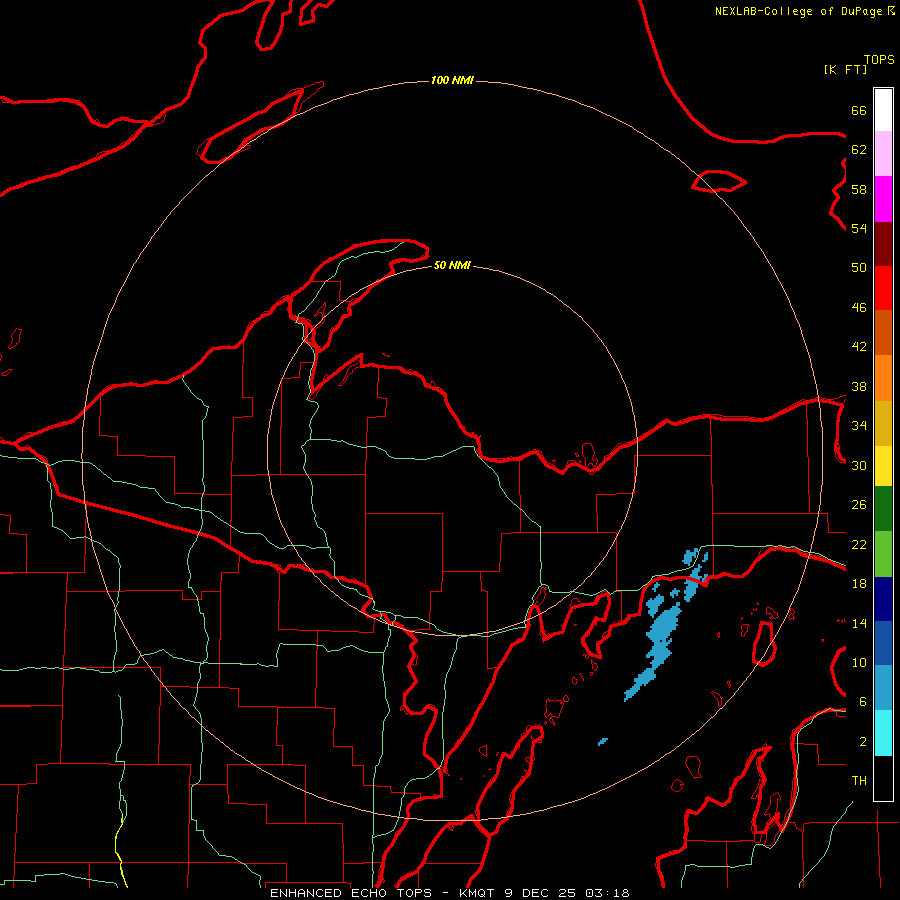Click the legend value 54
Screen dimensions: 900x900
859,228
